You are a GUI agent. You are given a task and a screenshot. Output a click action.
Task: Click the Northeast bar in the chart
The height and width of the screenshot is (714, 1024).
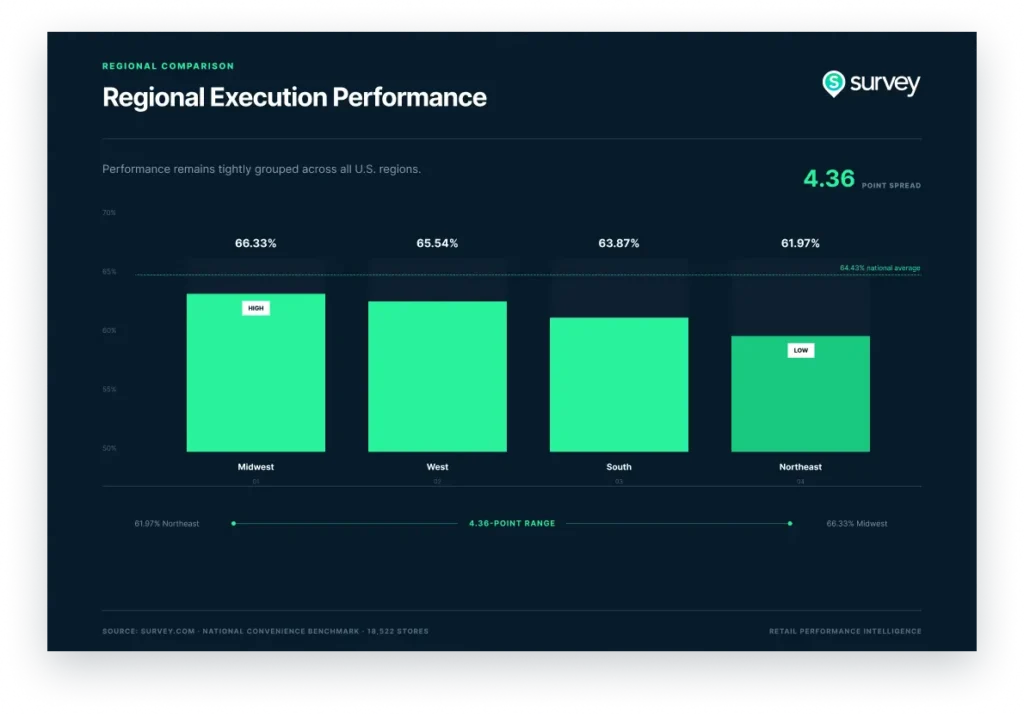801,394
